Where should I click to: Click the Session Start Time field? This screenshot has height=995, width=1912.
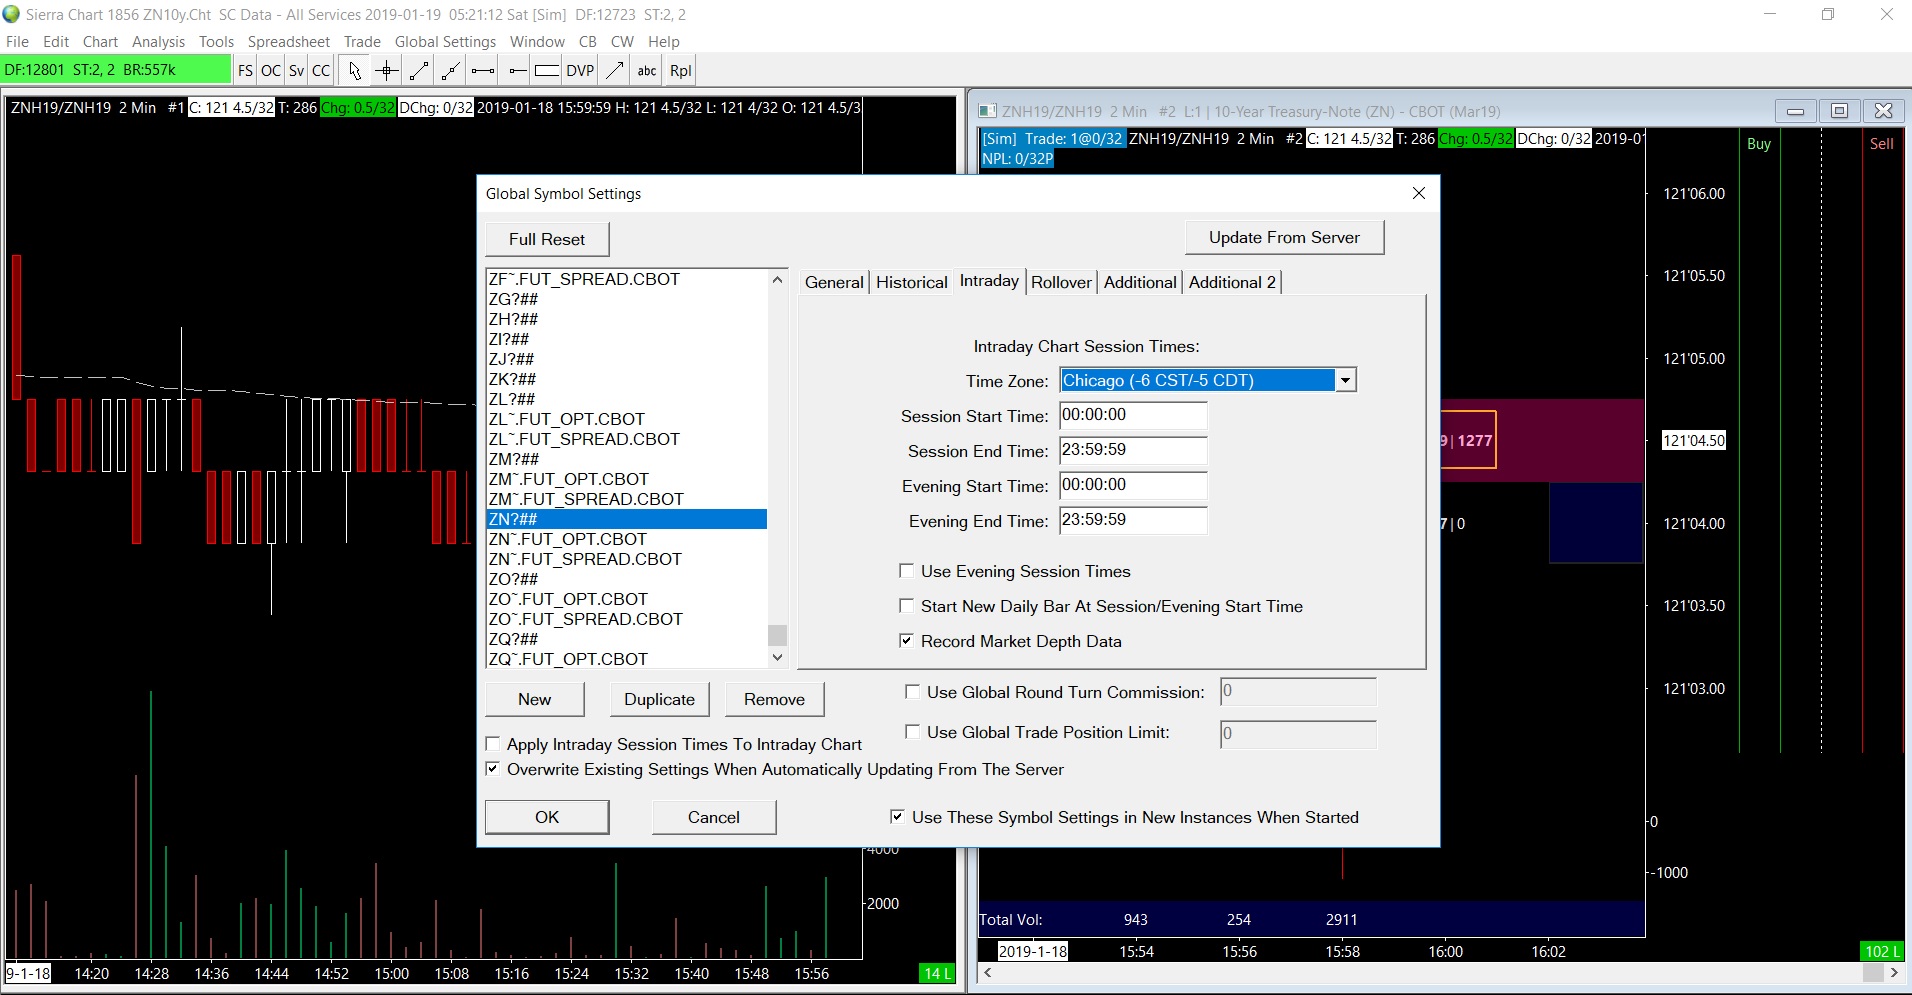(x=1132, y=415)
